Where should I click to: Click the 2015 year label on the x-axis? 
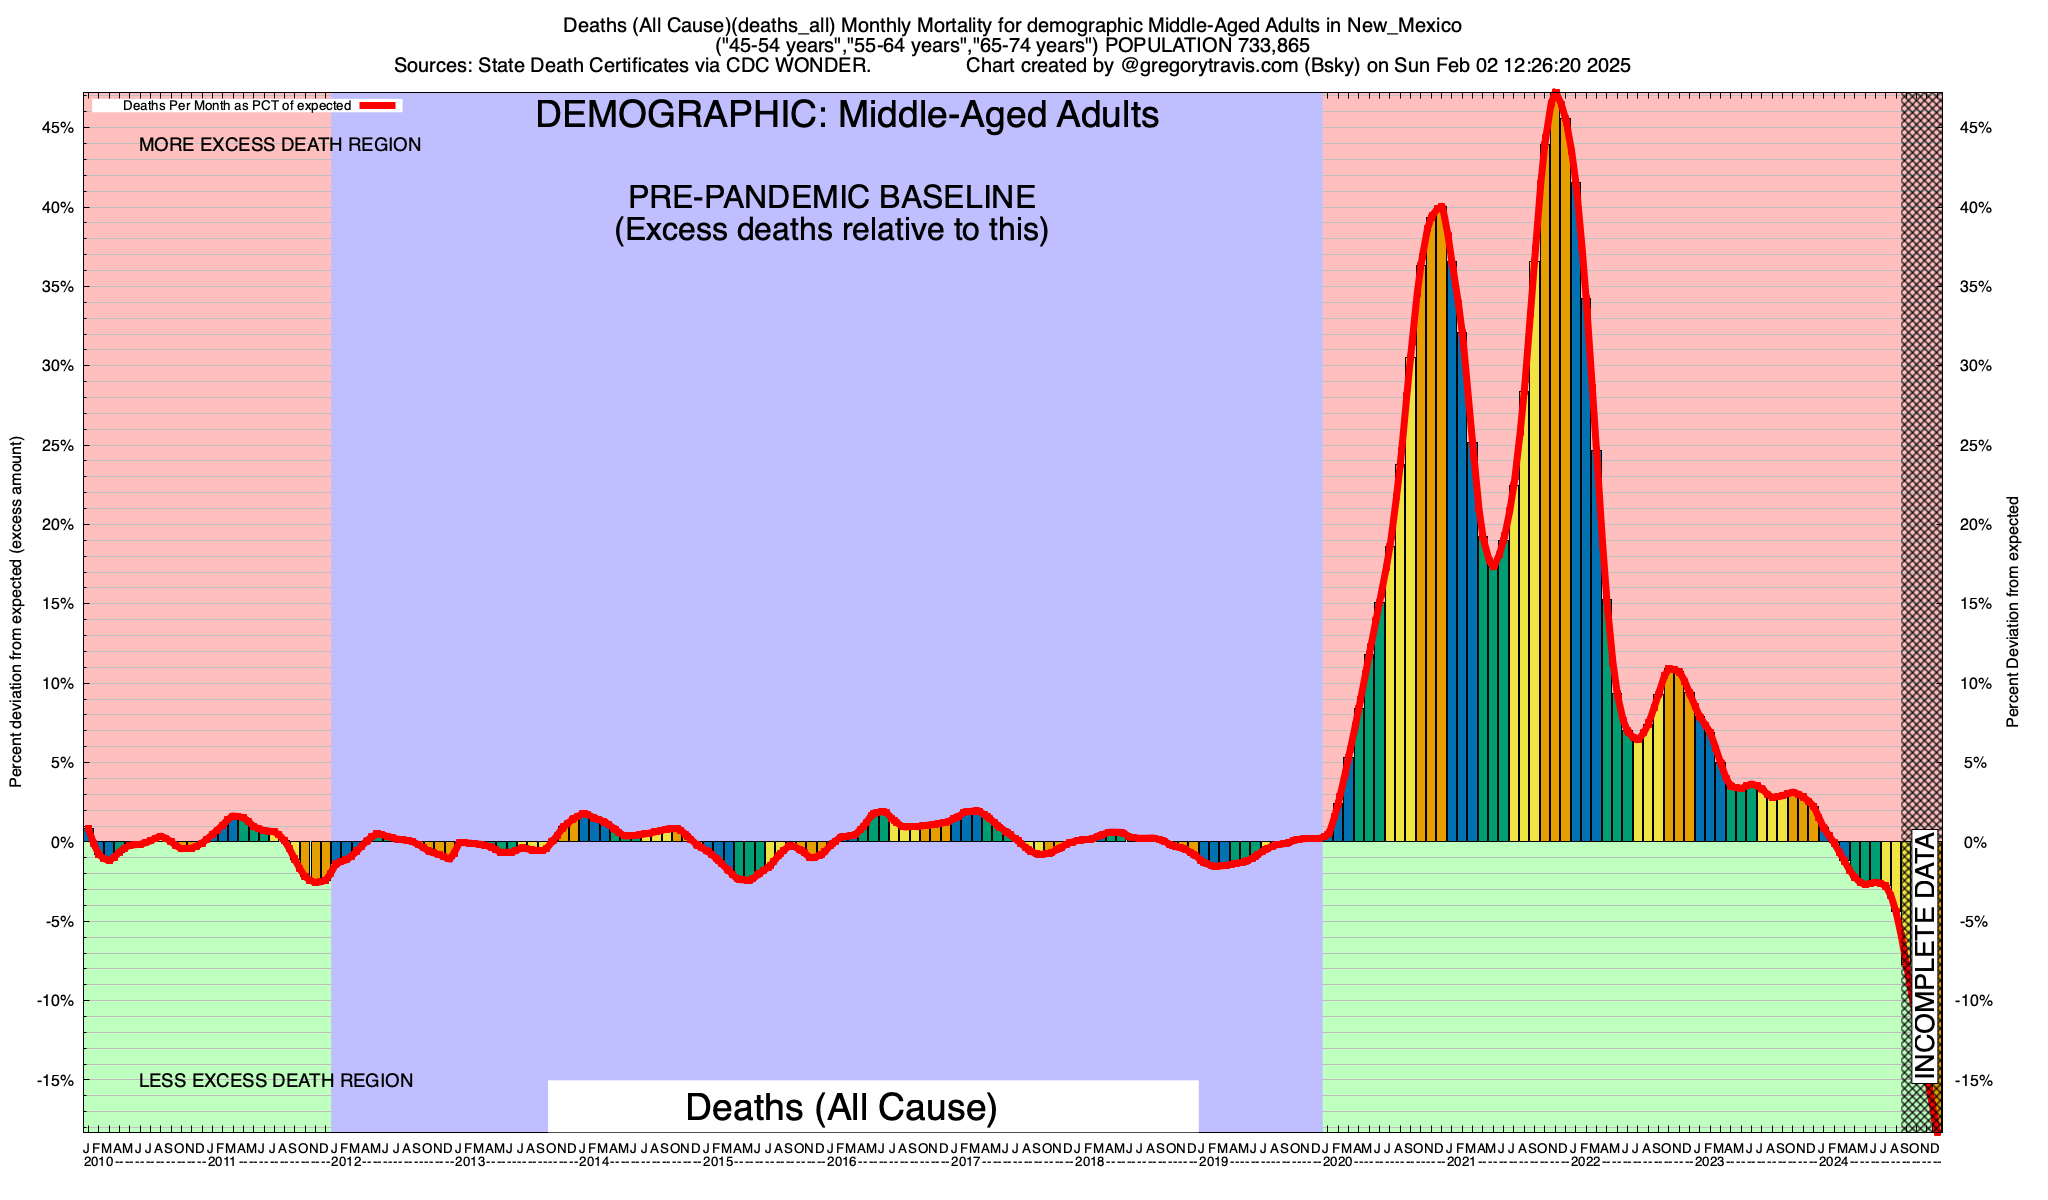(717, 1162)
